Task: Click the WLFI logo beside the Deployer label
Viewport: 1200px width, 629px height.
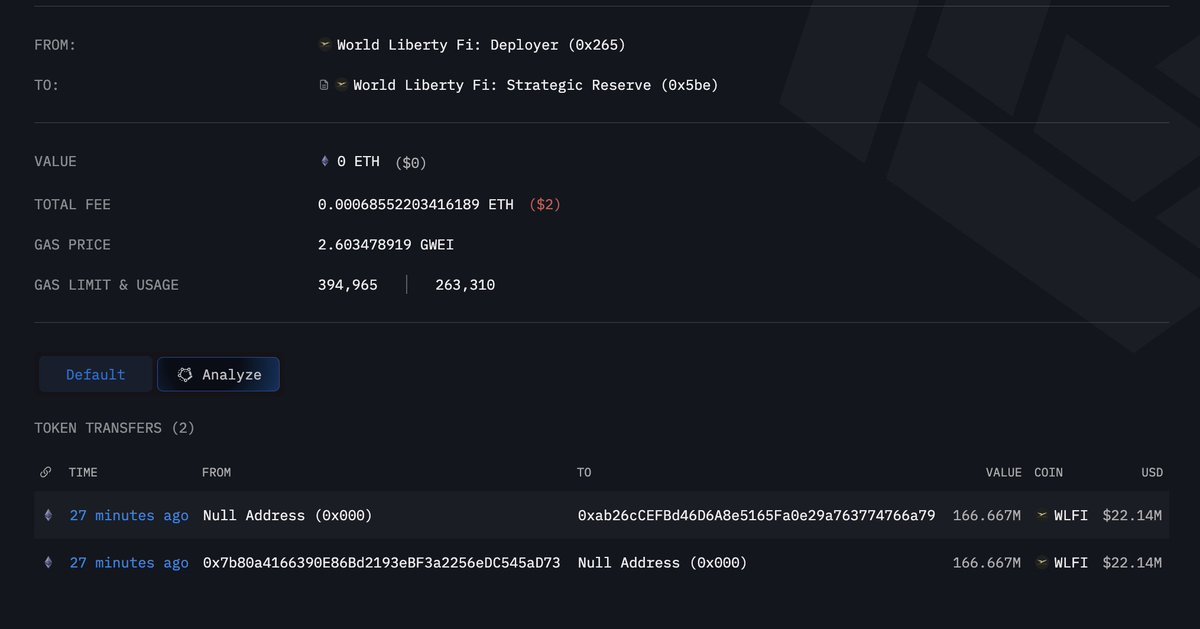Action: (x=325, y=45)
